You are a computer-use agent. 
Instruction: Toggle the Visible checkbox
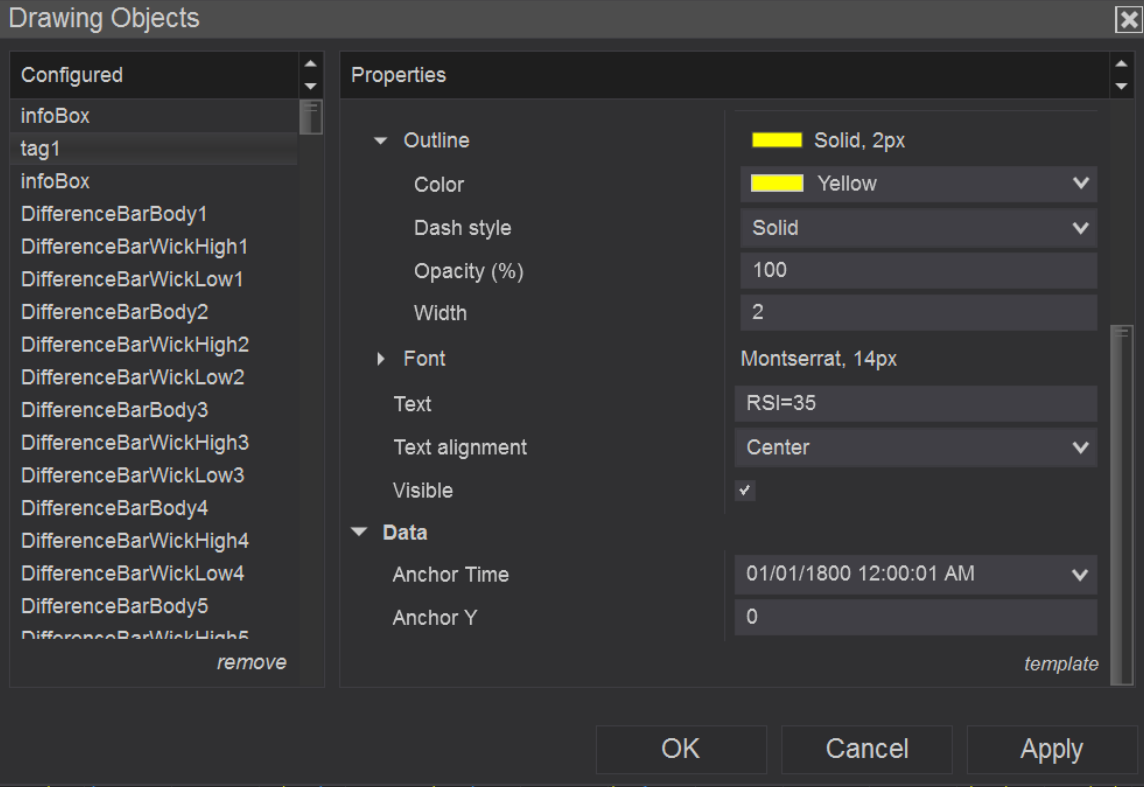pyautogui.click(x=745, y=491)
